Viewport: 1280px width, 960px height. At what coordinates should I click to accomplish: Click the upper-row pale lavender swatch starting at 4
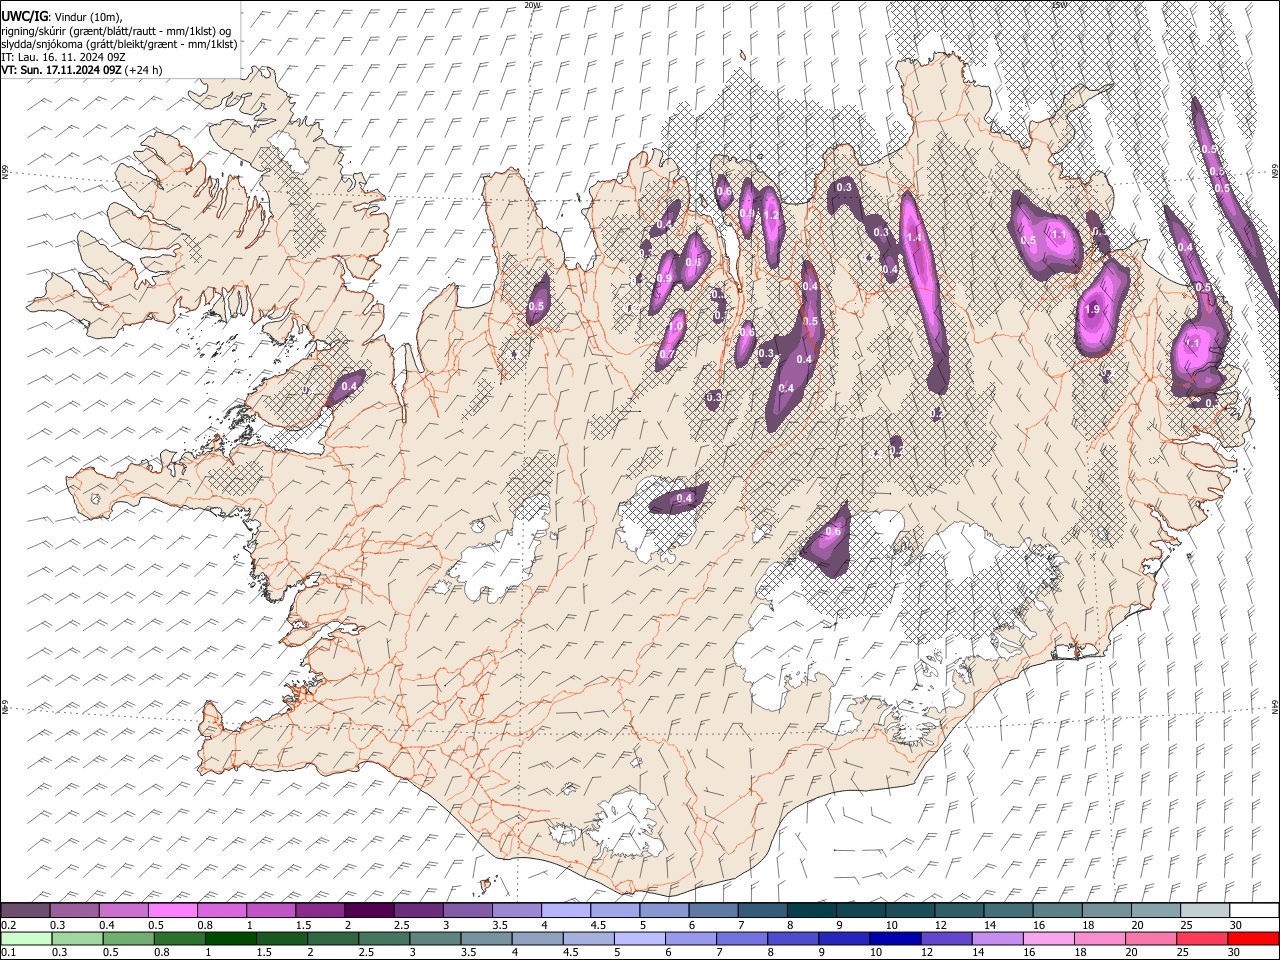click(566, 910)
